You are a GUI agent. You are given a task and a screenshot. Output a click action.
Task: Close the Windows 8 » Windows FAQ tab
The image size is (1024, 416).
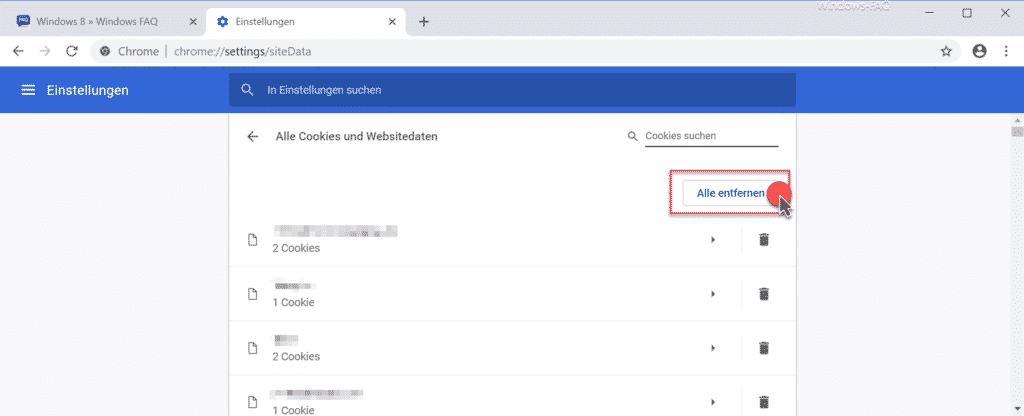tap(193, 22)
